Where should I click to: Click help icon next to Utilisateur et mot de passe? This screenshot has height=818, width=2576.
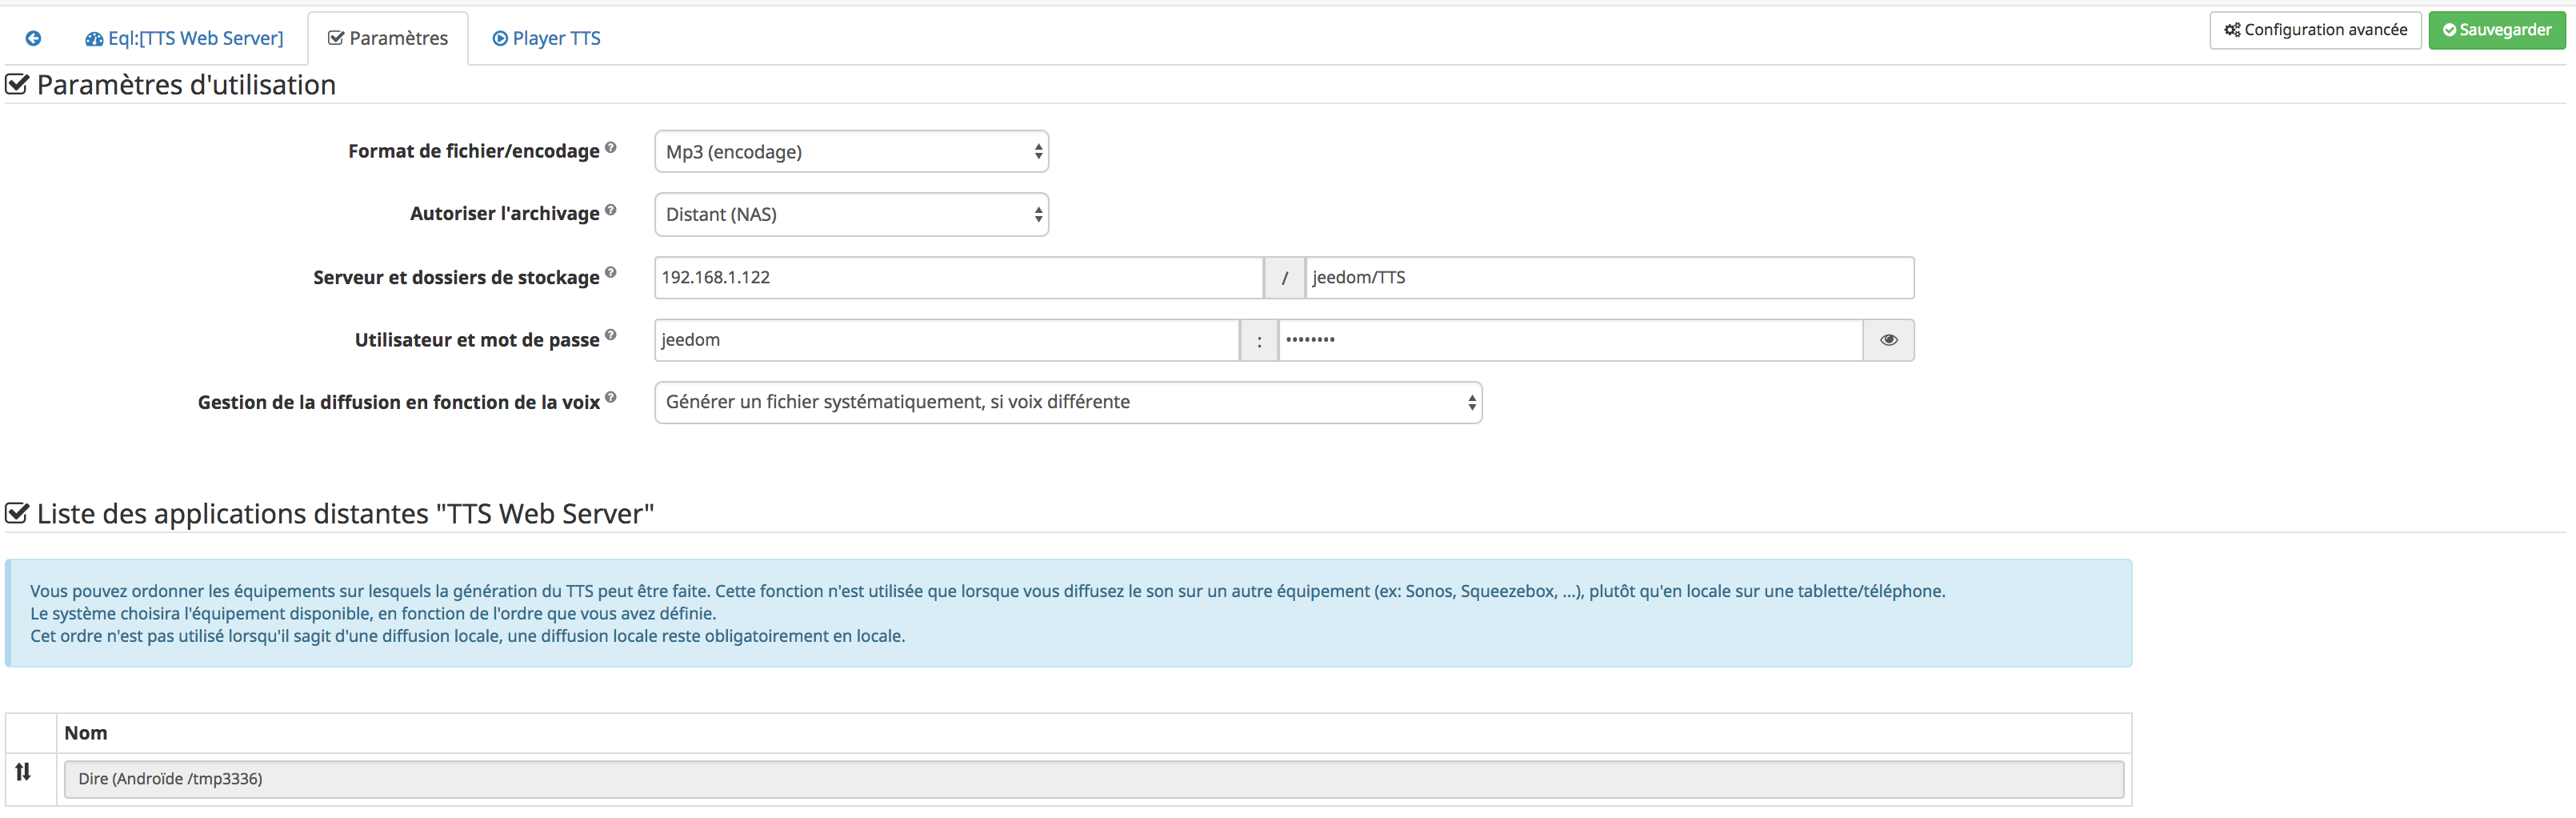point(611,334)
